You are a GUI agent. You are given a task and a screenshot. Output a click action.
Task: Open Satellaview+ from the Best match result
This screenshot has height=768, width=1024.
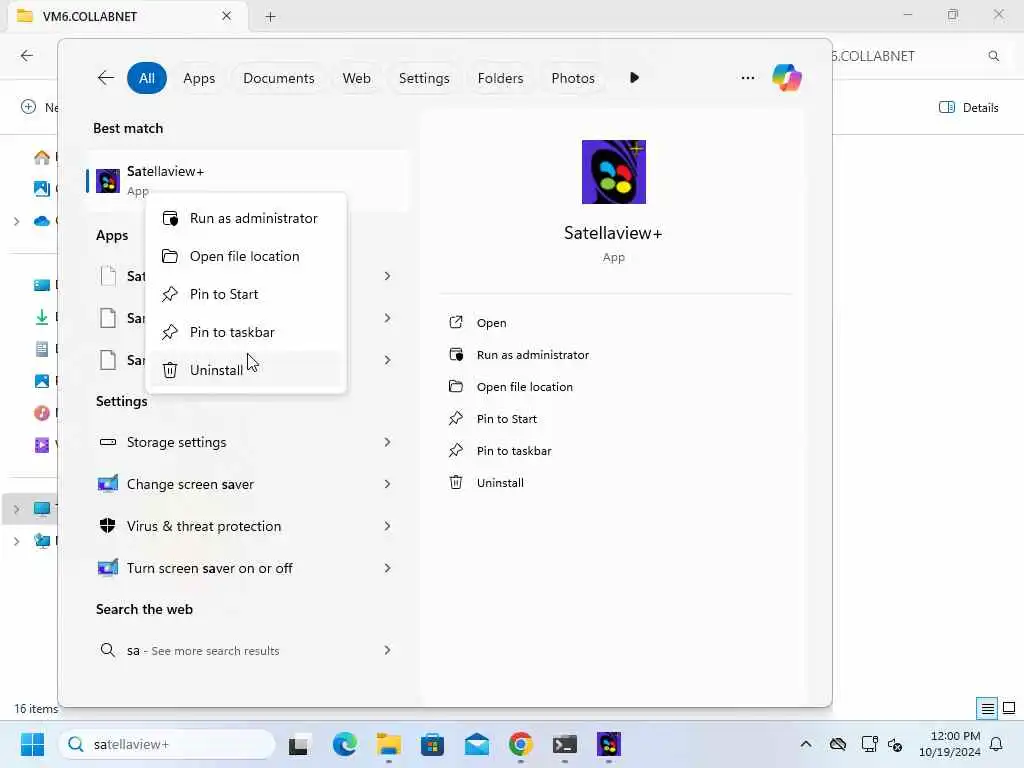click(247, 180)
